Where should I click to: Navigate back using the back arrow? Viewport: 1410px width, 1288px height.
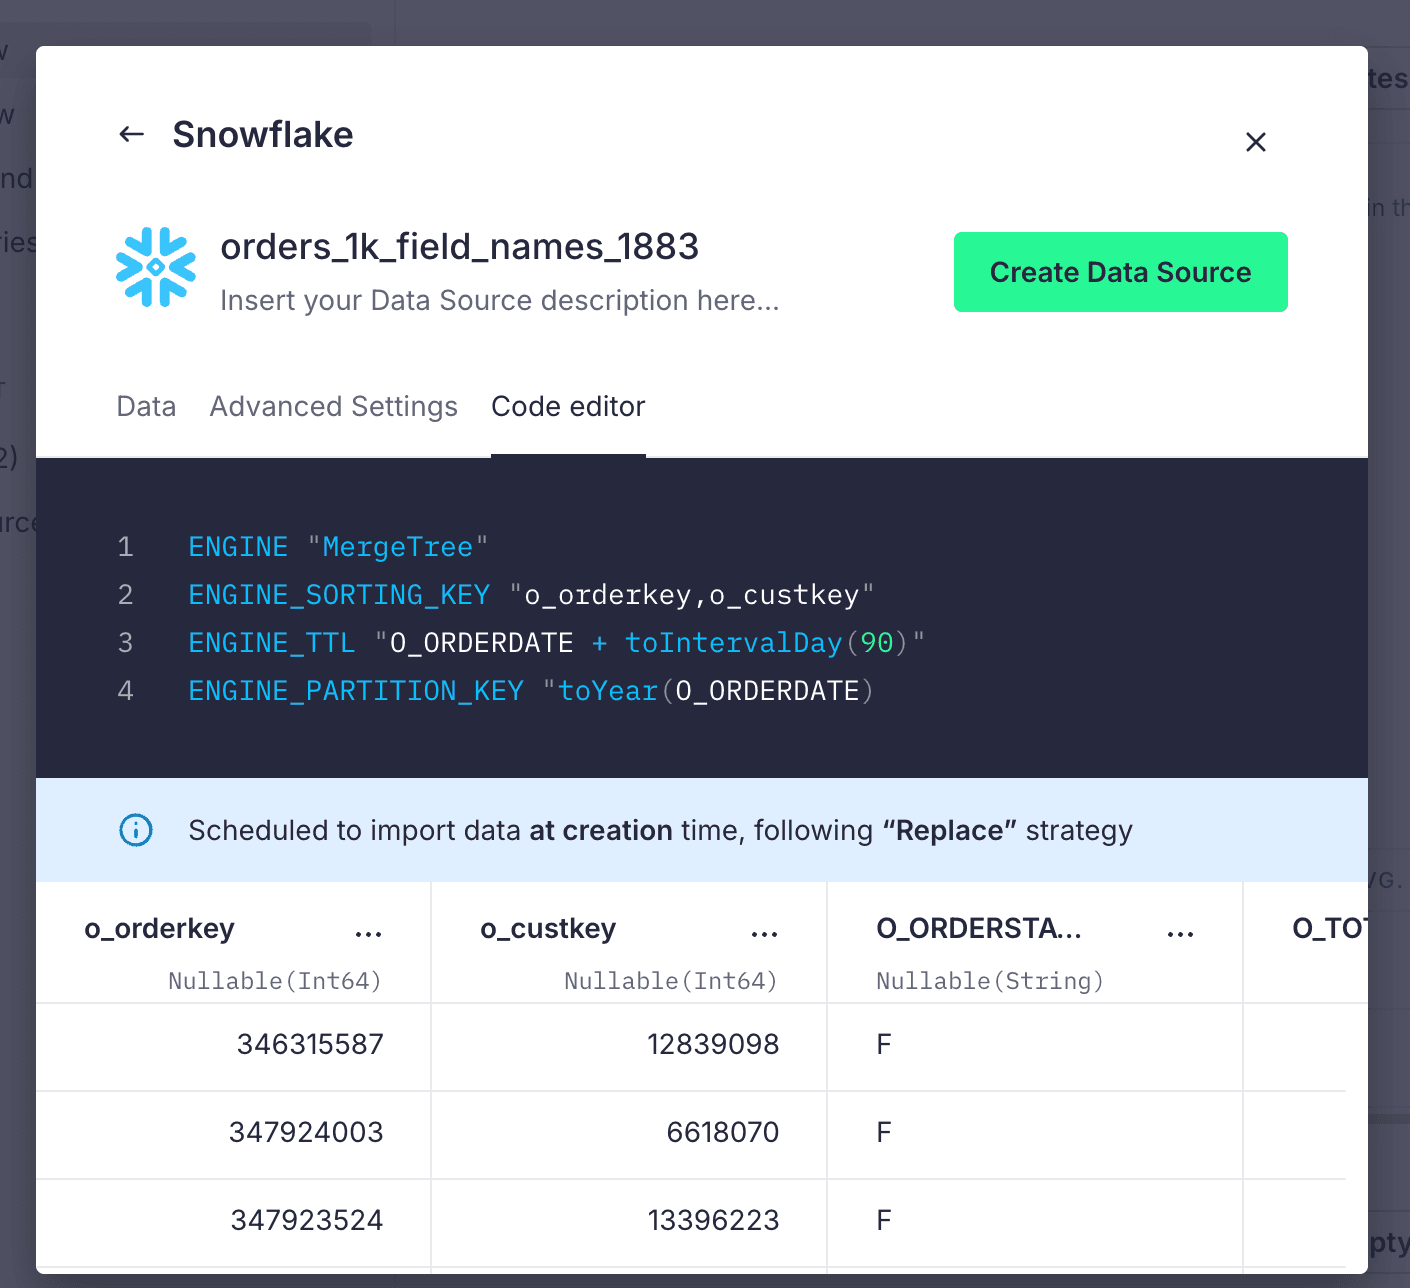(131, 134)
